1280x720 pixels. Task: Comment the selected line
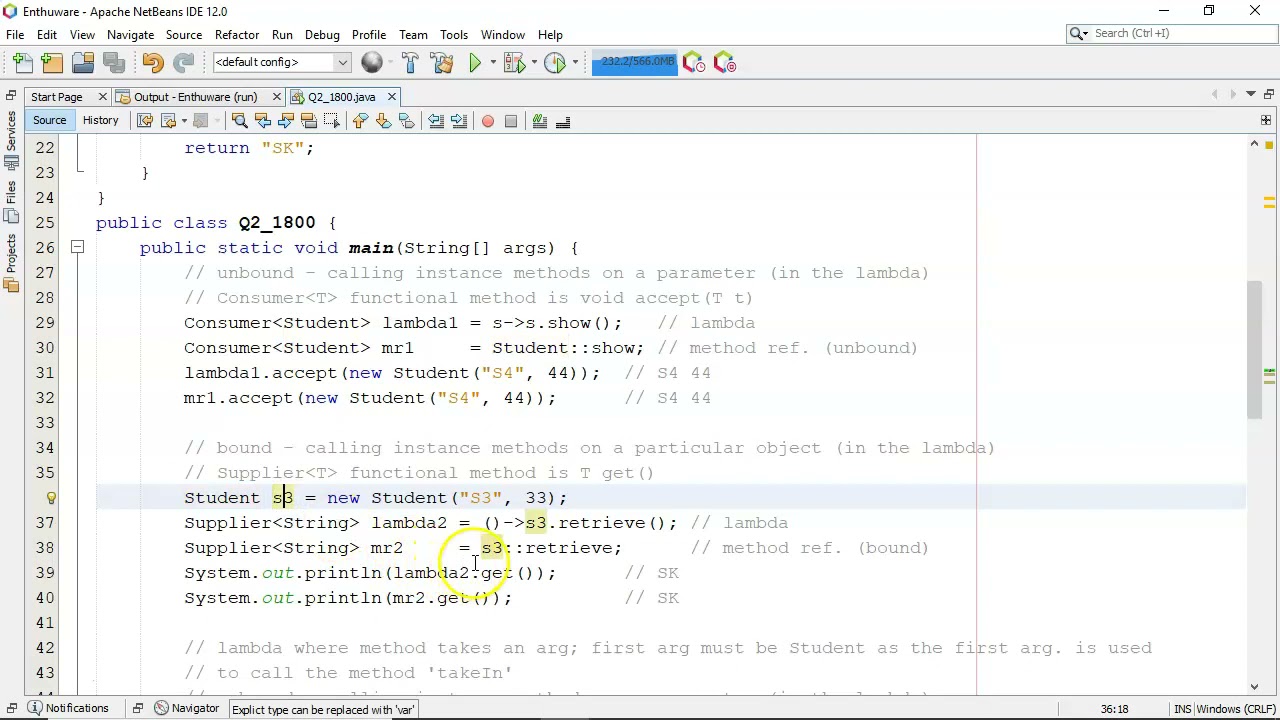[x=540, y=121]
